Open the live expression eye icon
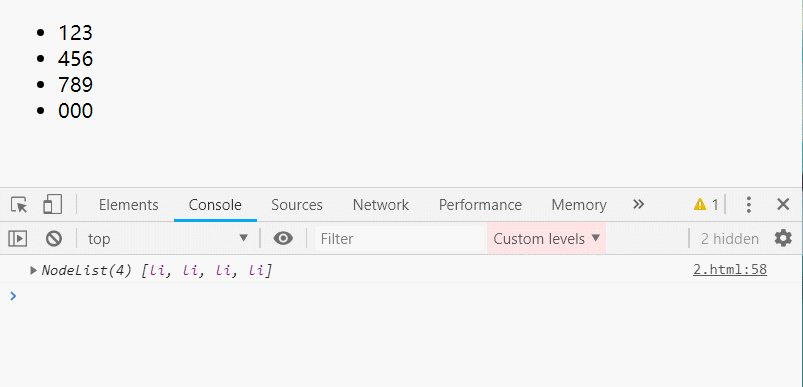803x387 pixels. [x=283, y=239]
